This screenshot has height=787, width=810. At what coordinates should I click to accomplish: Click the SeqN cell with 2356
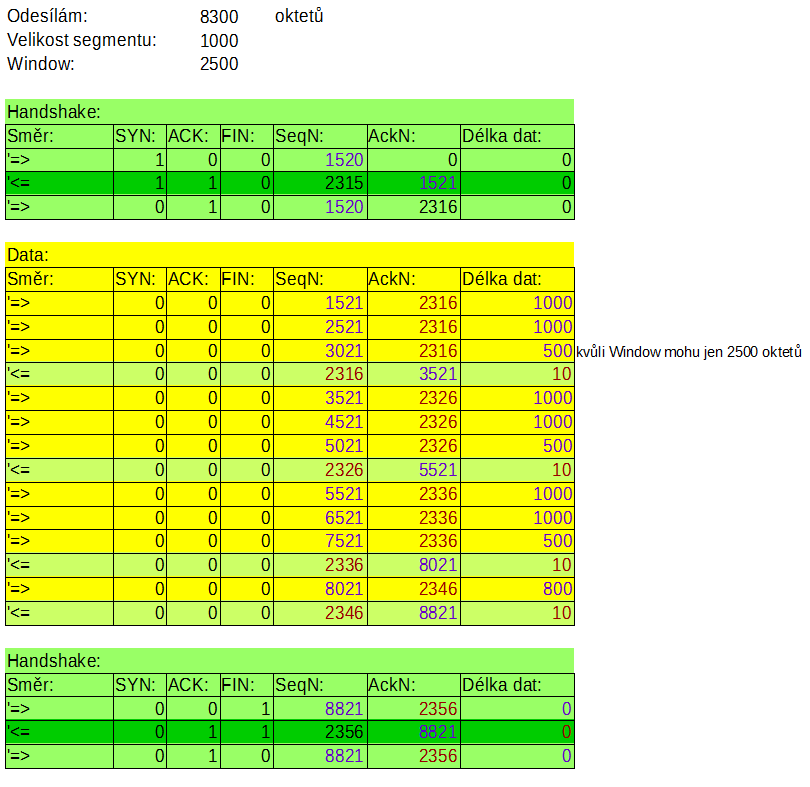[x=320, y=733]
